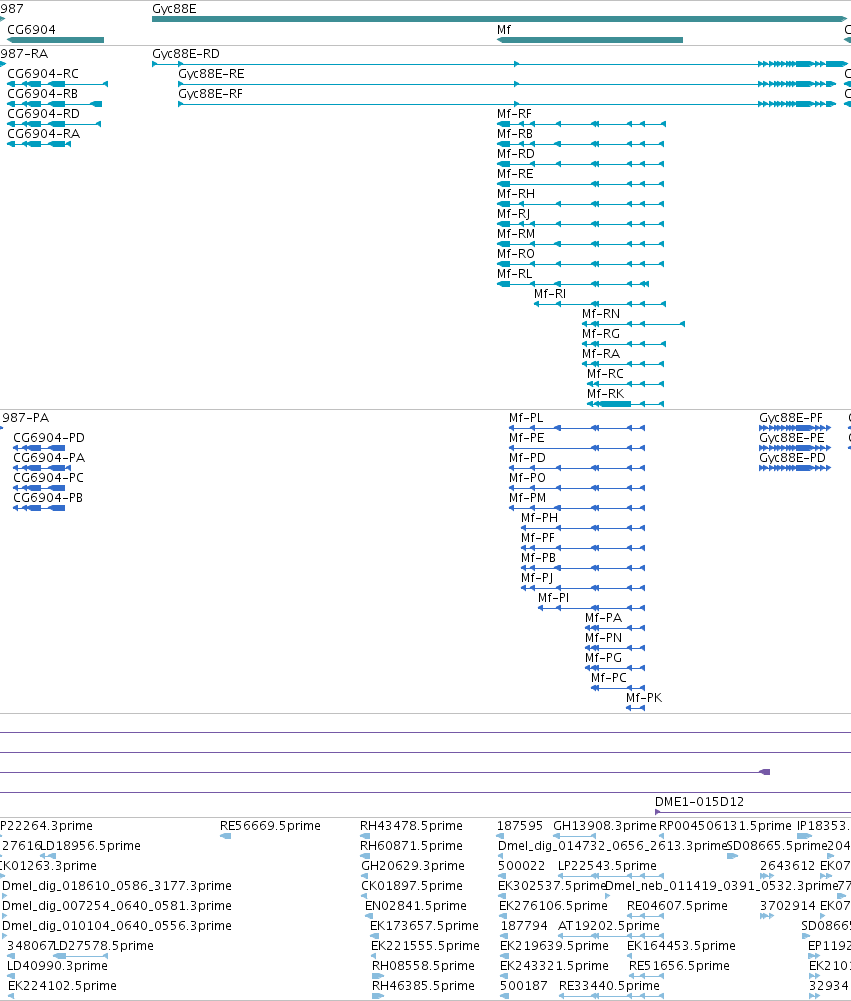Select EST RH60871.5prime
The height and width of the screenshot is (1001, 851).
[411, 846]
